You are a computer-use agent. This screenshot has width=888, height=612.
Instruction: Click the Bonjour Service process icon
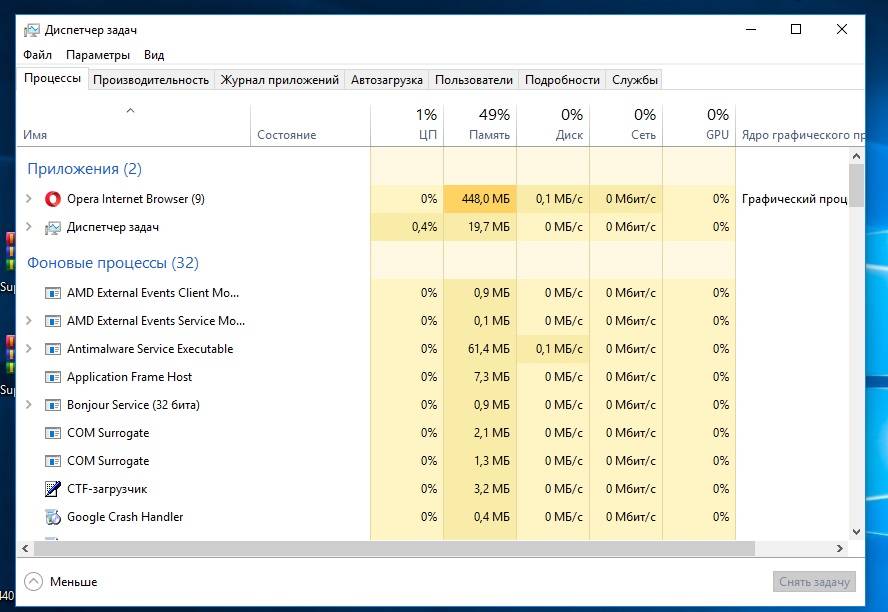pos(53,405)
